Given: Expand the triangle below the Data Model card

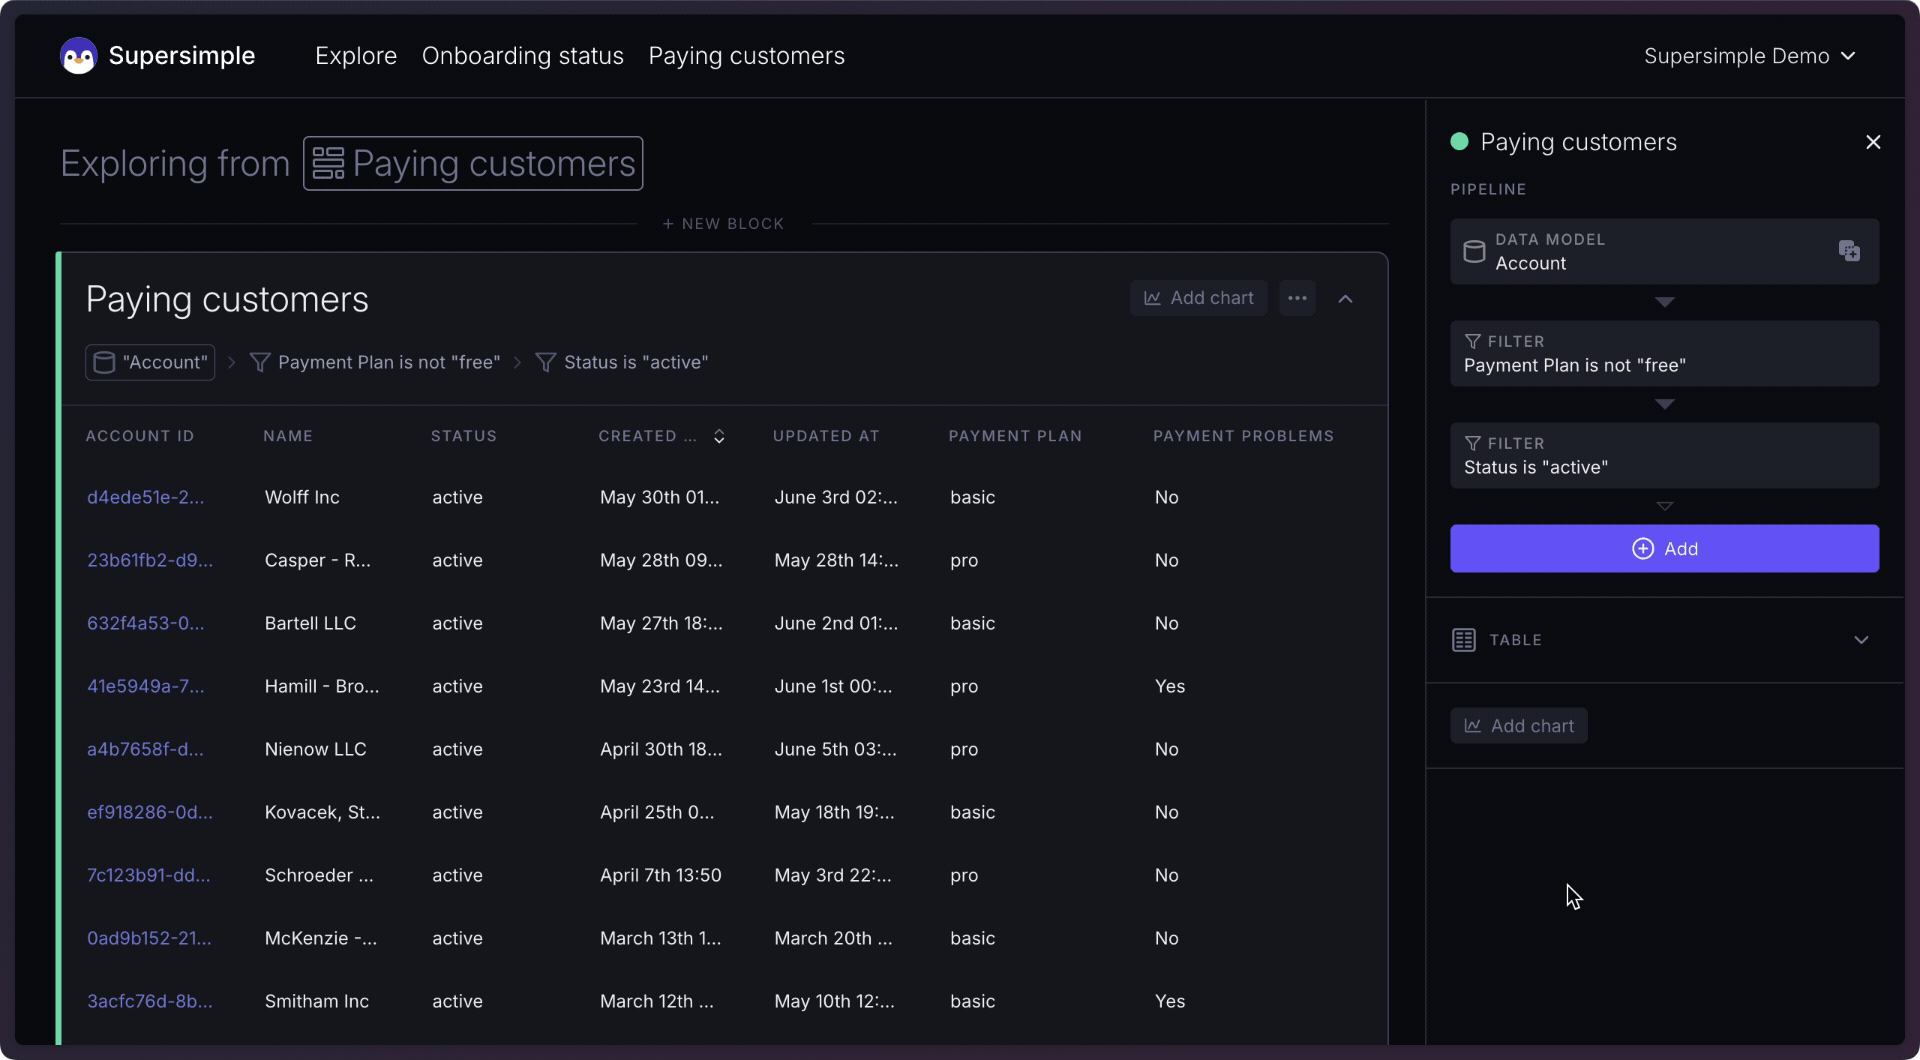Looking at the screenshot, I should [1664, 302].
